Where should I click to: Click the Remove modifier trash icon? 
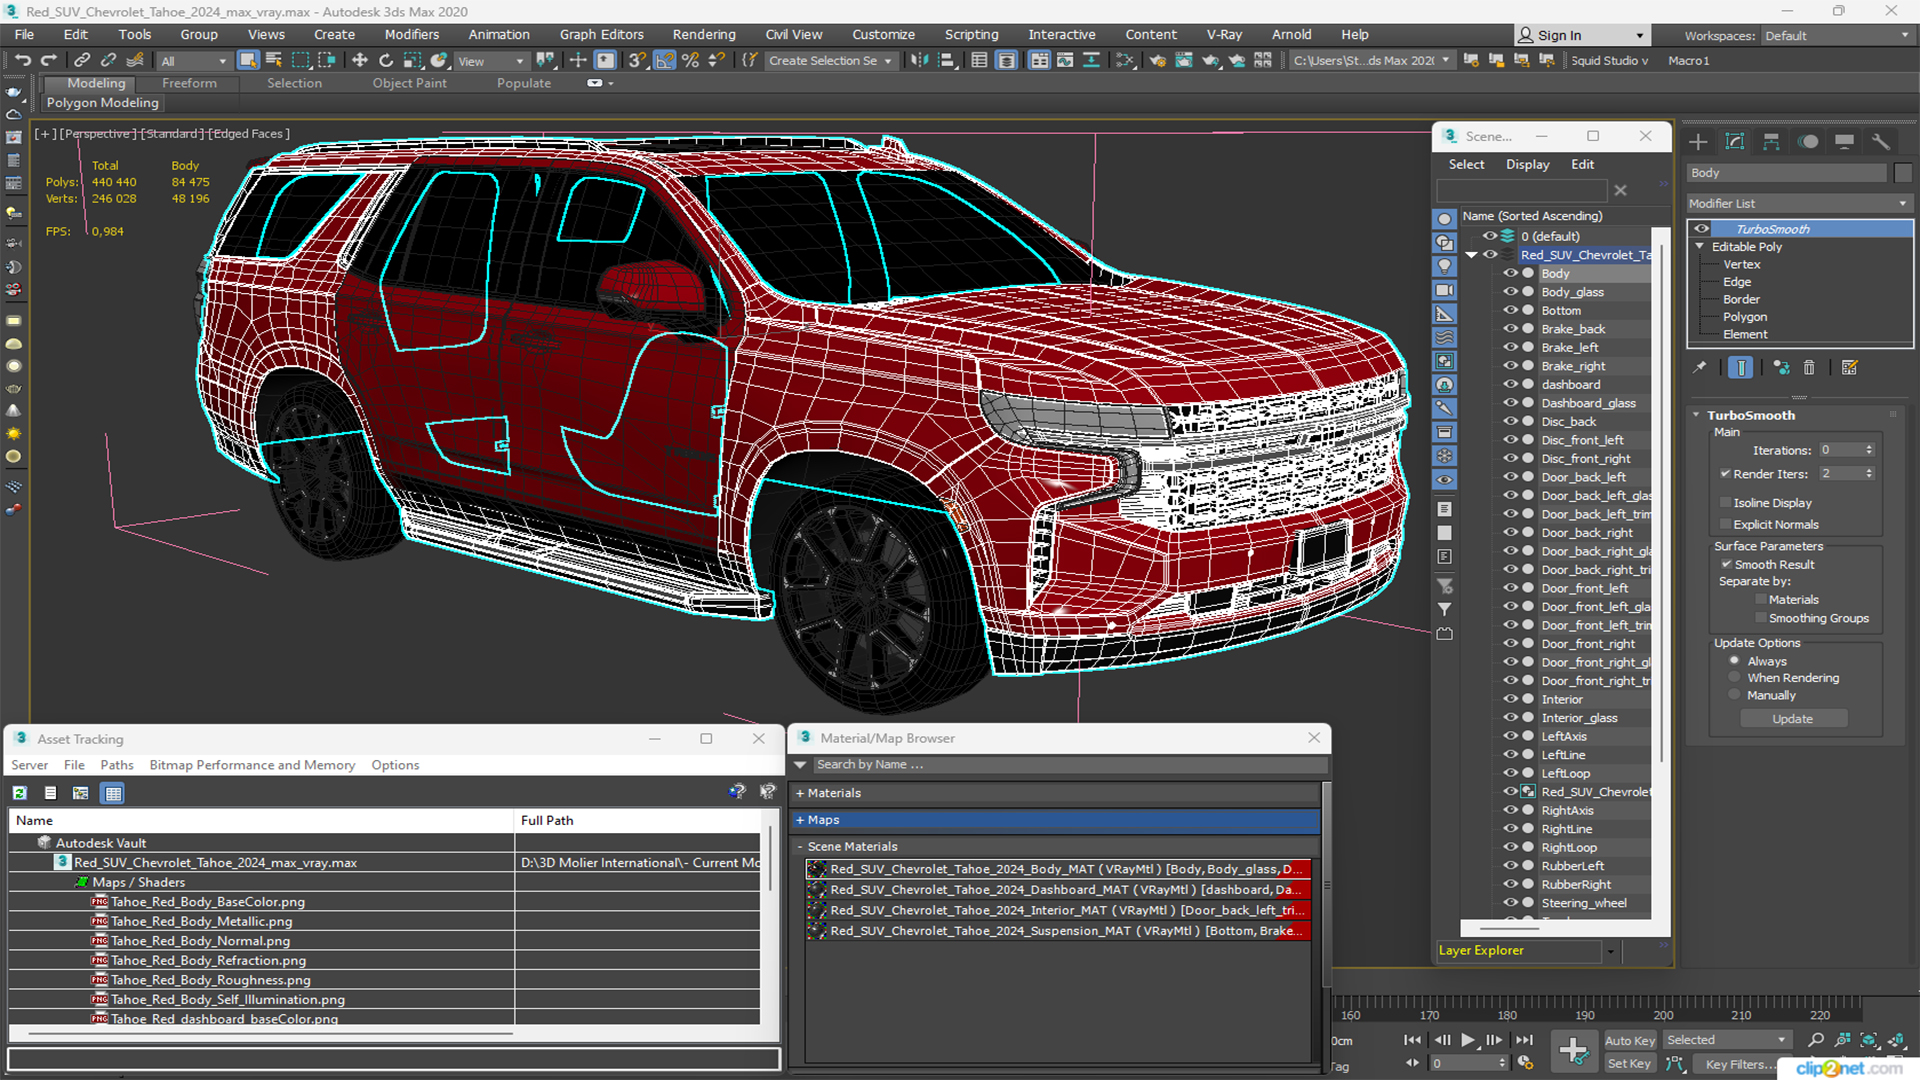click(1809, 368)
